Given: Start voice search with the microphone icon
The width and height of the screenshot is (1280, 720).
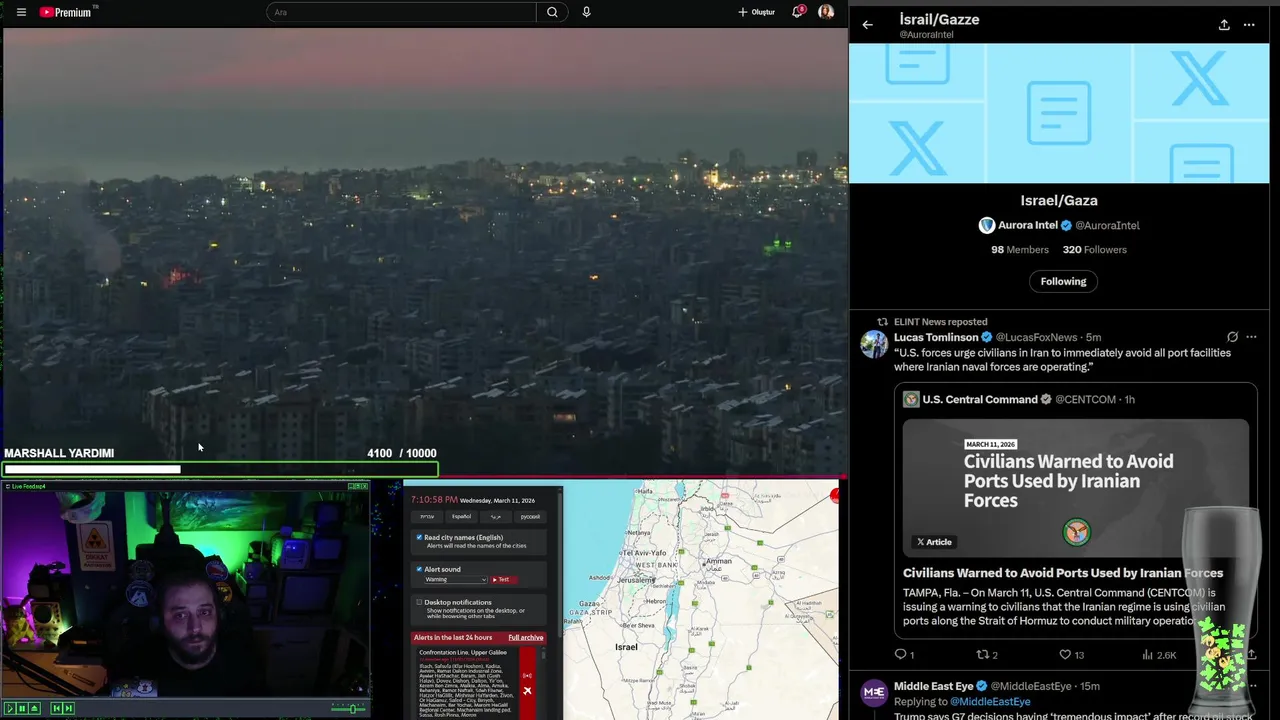Looking at the screenshot, I should pyautogui.click(x=586, y=12).
